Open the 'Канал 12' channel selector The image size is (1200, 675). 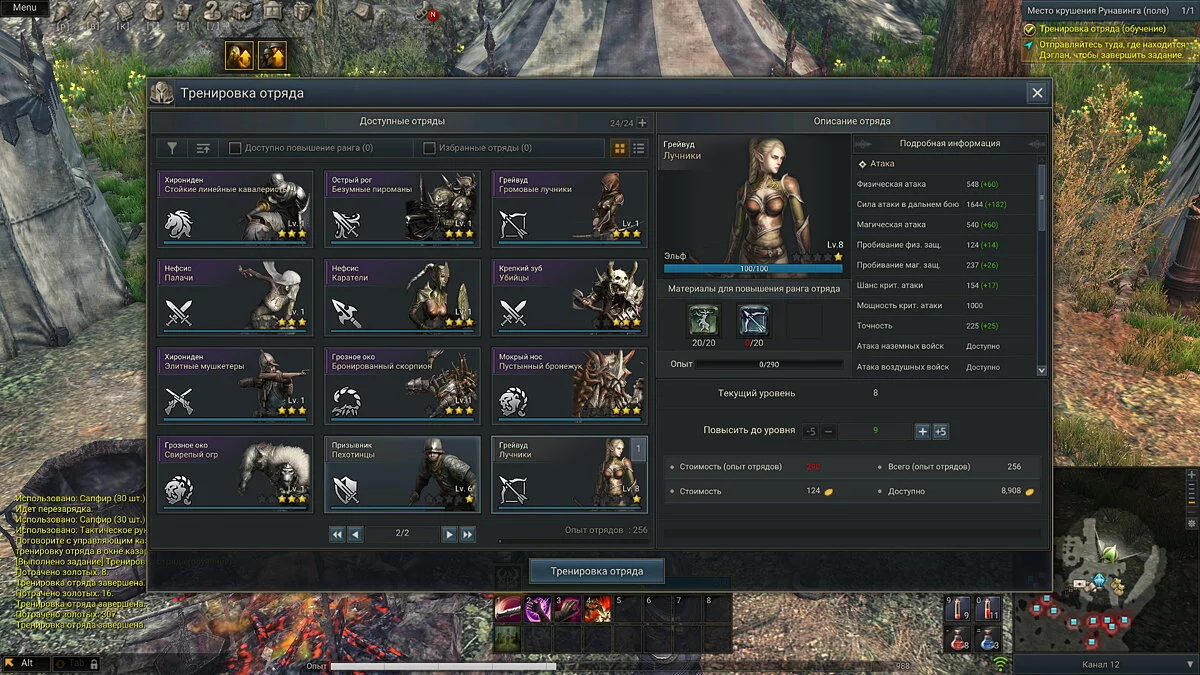[x=1103, y=664]
